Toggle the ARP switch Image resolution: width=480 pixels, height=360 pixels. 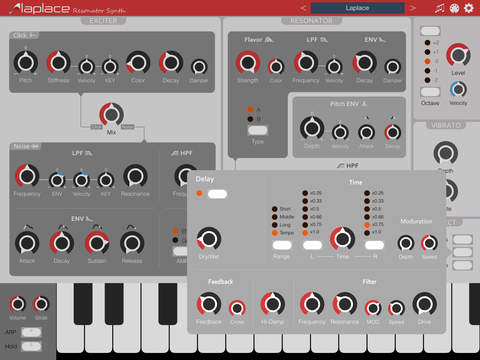click(x=31, y=332)
